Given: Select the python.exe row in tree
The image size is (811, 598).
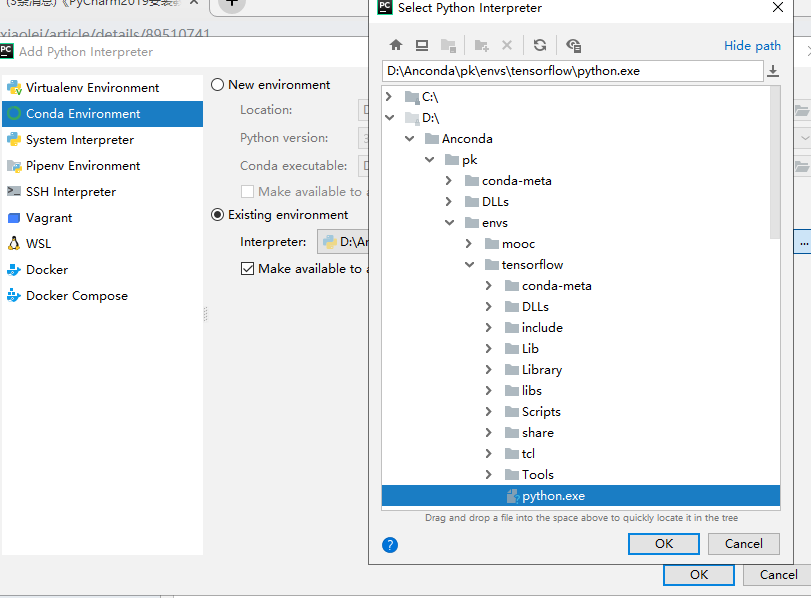Looking at the screenshot, I should [581, 496].
